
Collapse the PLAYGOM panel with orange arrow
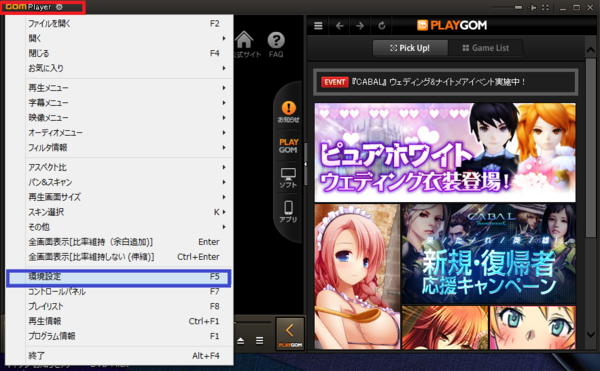pyautogui.click(x=290, y=333)
